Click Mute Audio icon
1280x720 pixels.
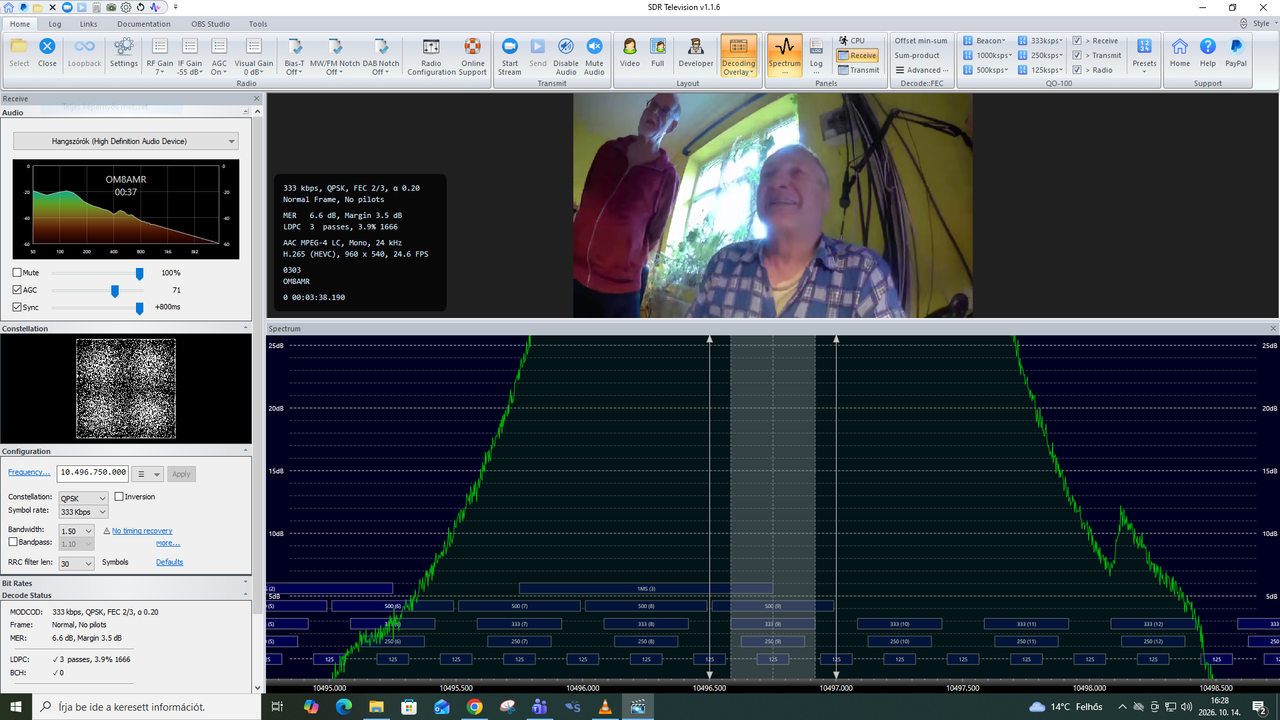pos(594,46)
